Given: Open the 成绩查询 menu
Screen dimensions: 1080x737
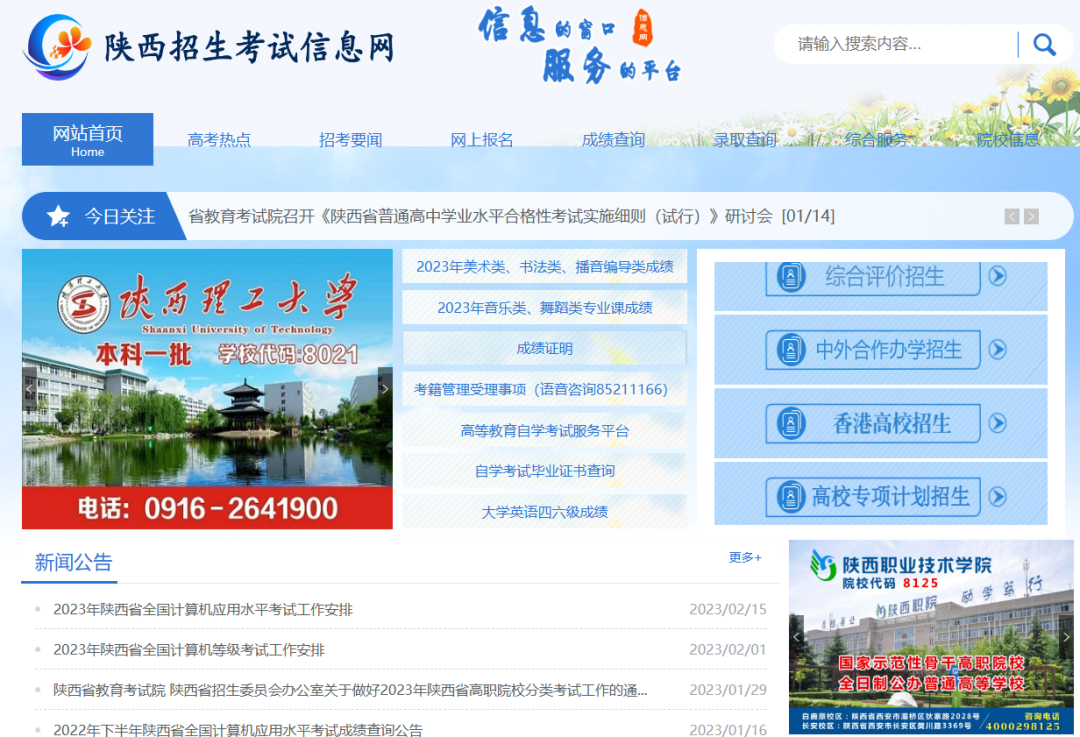Looking at the screenshot, I should click(614, 140).
